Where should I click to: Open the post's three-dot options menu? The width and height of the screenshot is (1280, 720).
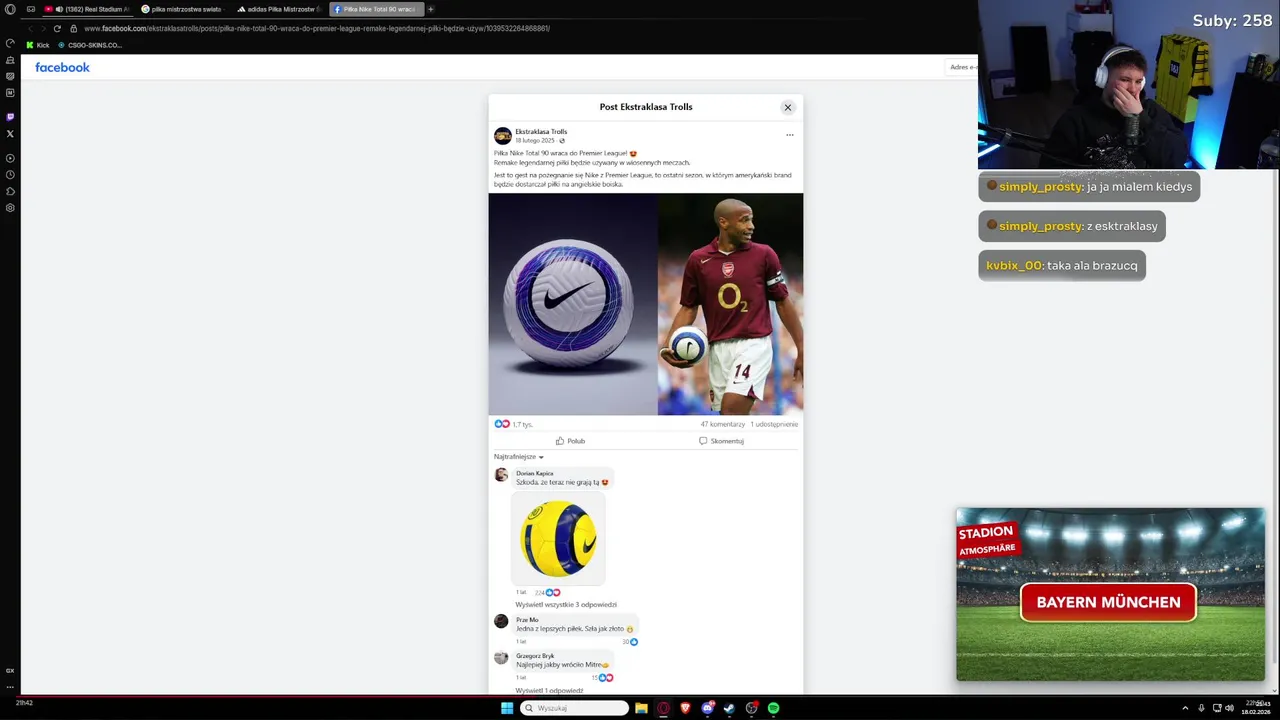789,135
